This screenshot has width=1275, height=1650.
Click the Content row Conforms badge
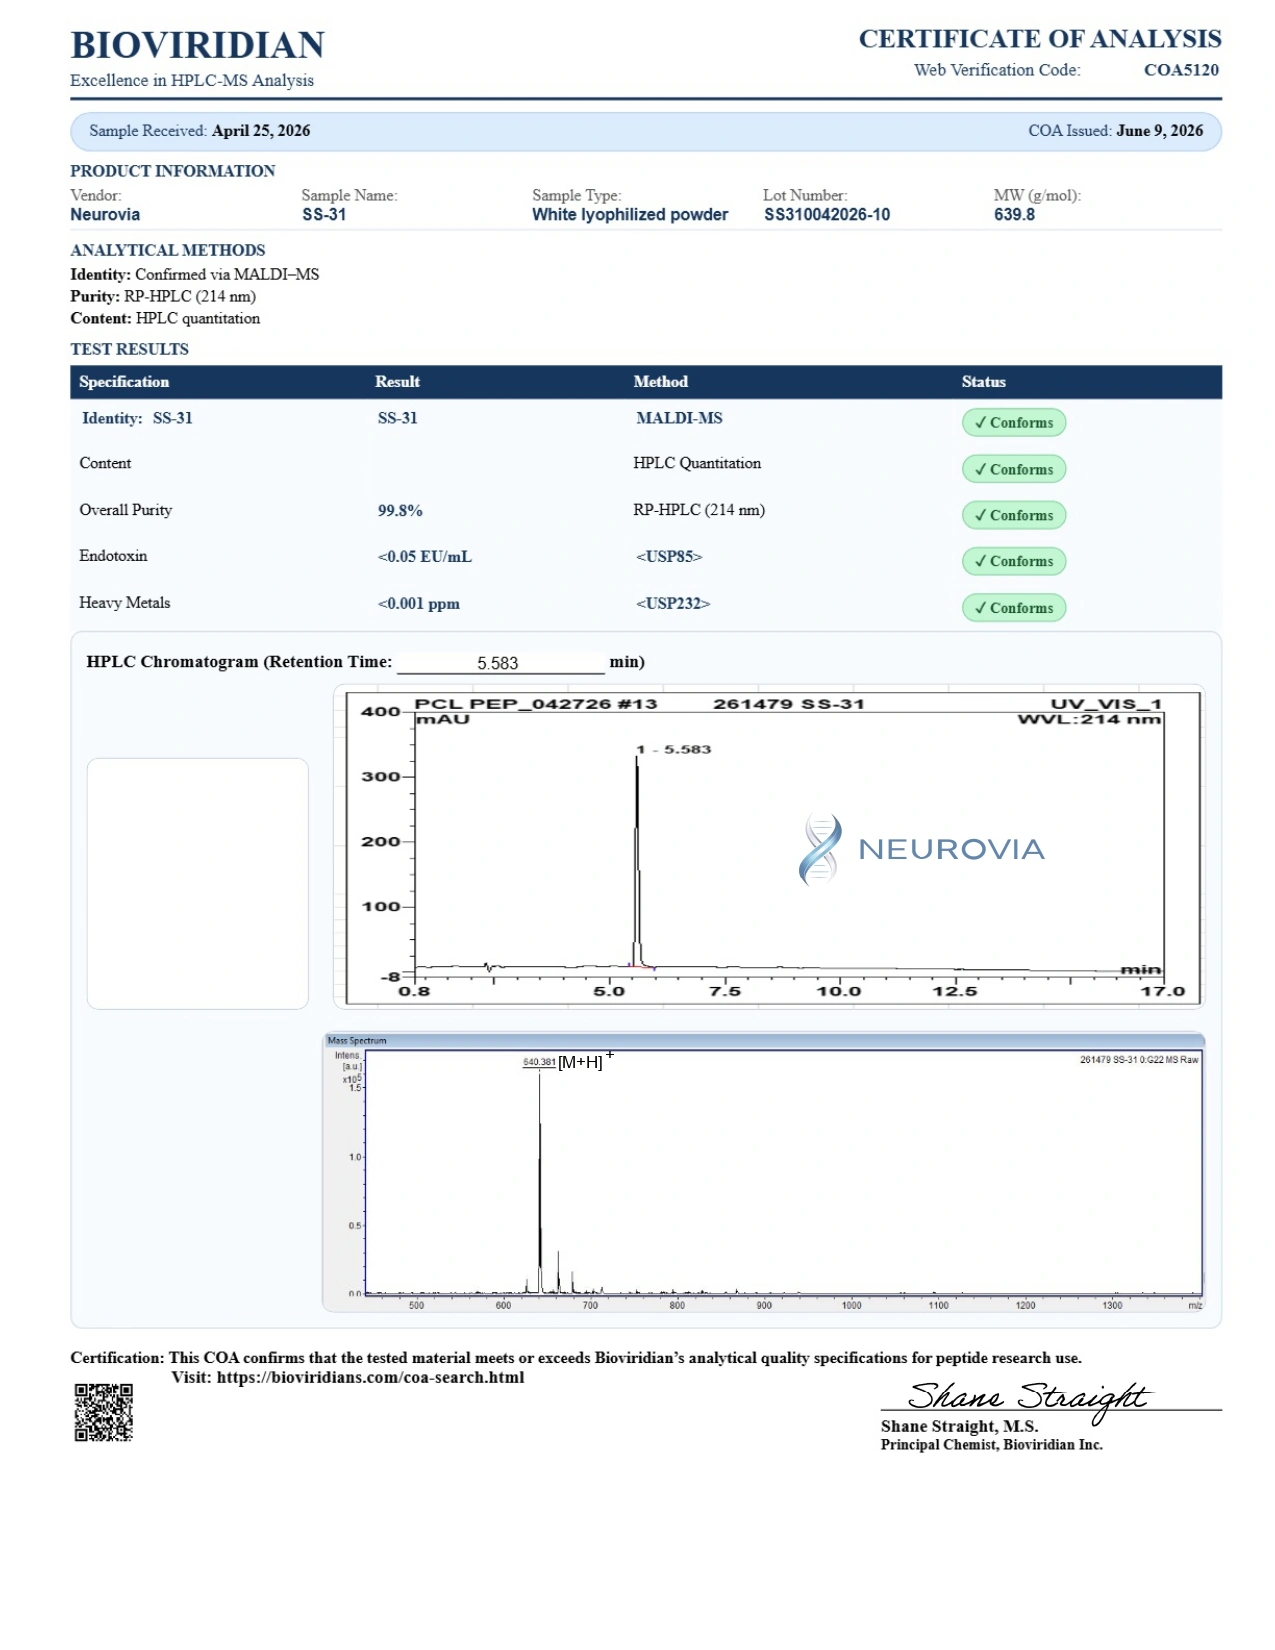pyautogui.click(x=1013, y=469)
